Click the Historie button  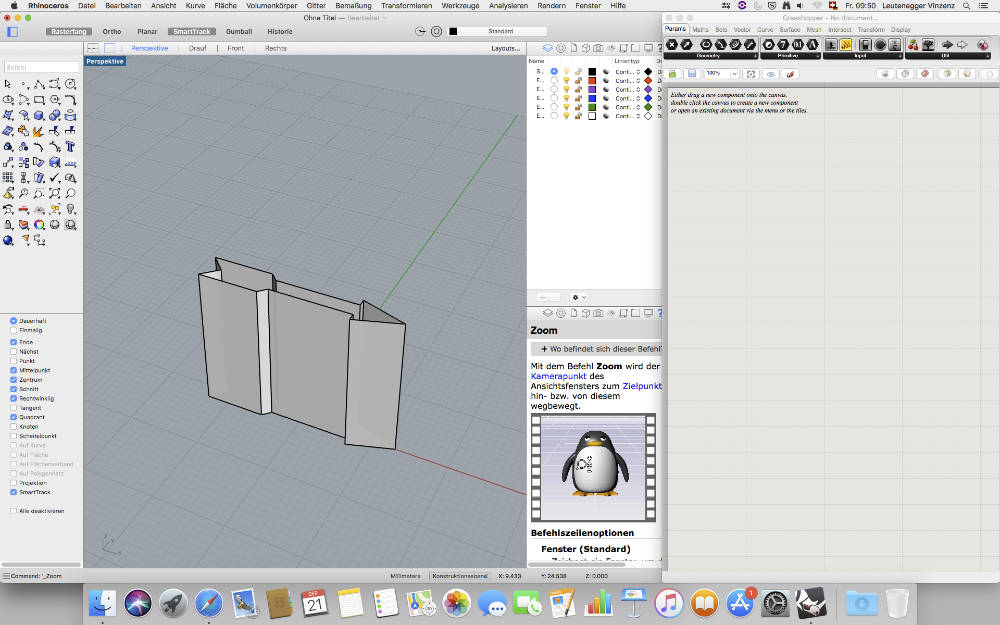point(279,31)
